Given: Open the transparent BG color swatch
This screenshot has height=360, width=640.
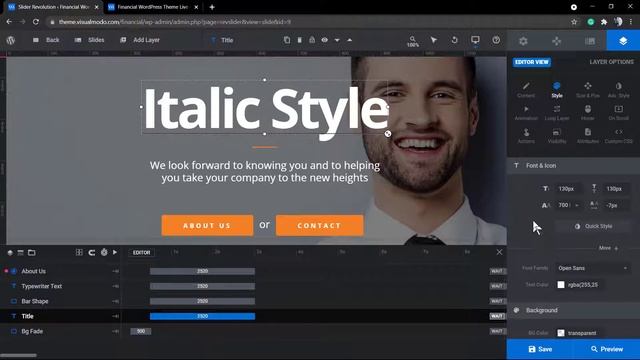Looking at the screenshot, I should tap(561, 333).
